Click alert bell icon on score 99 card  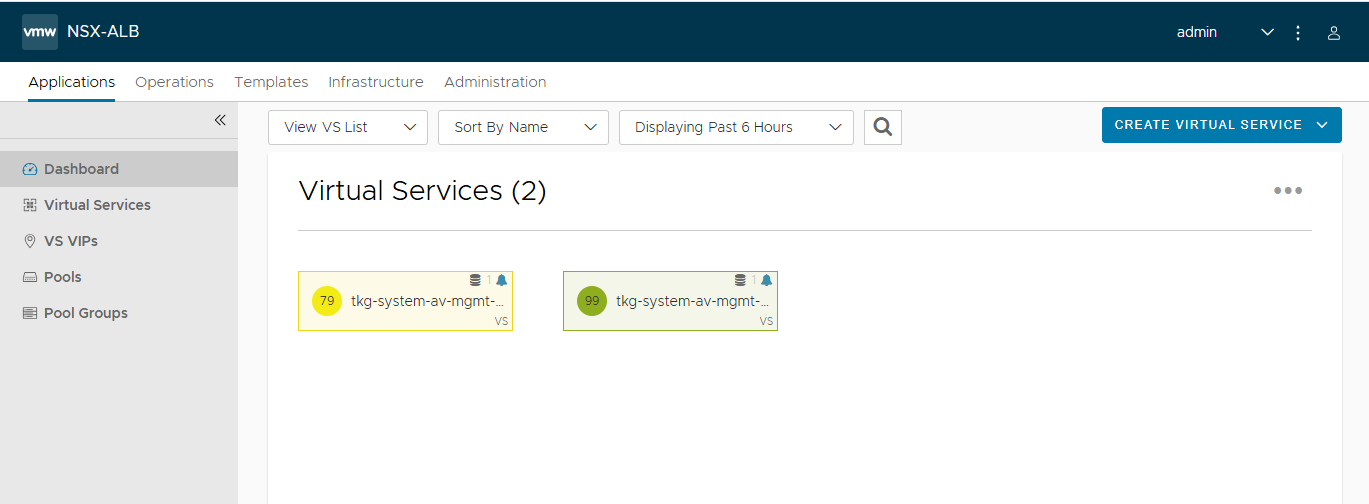click(767, 280)
